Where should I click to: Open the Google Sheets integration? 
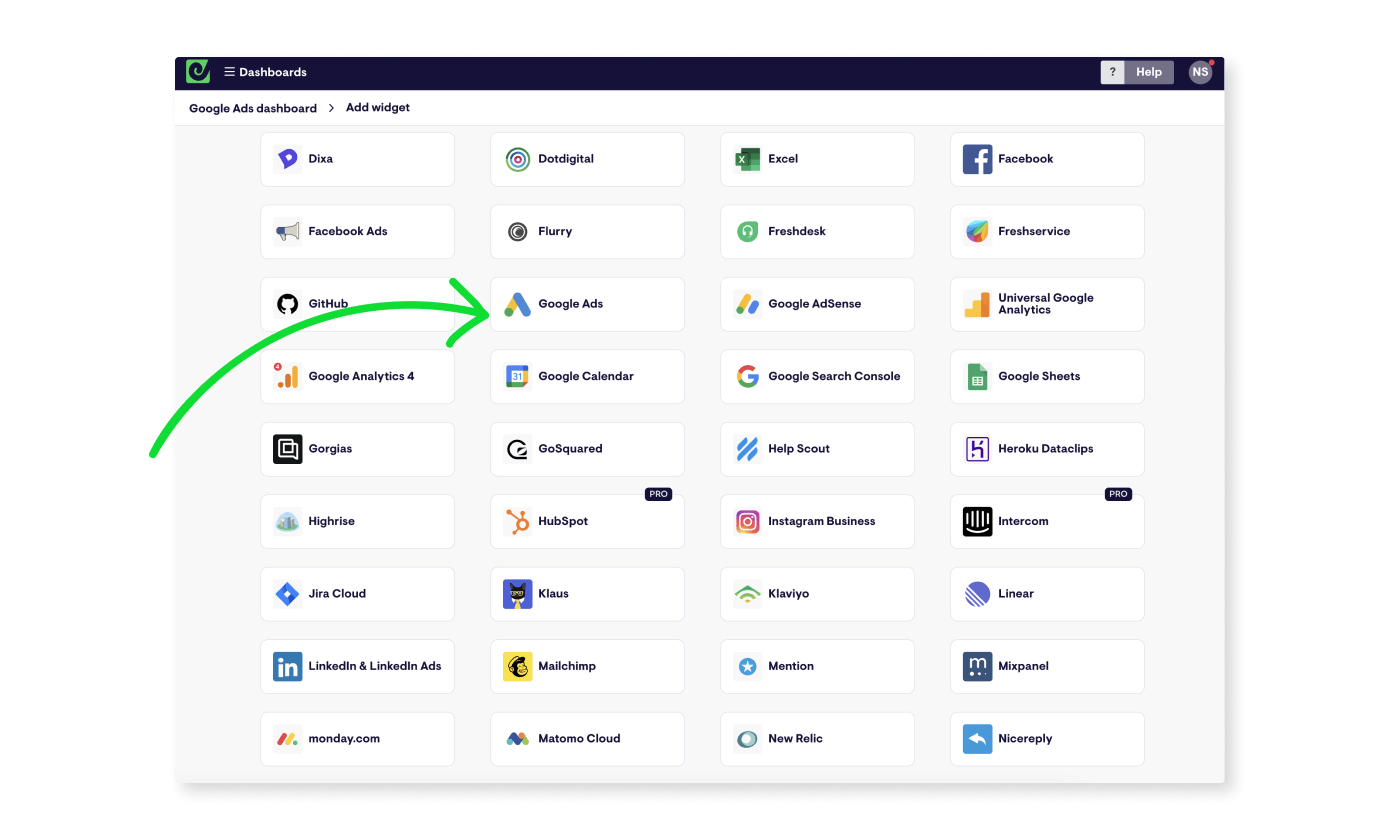click(1047, 376)
